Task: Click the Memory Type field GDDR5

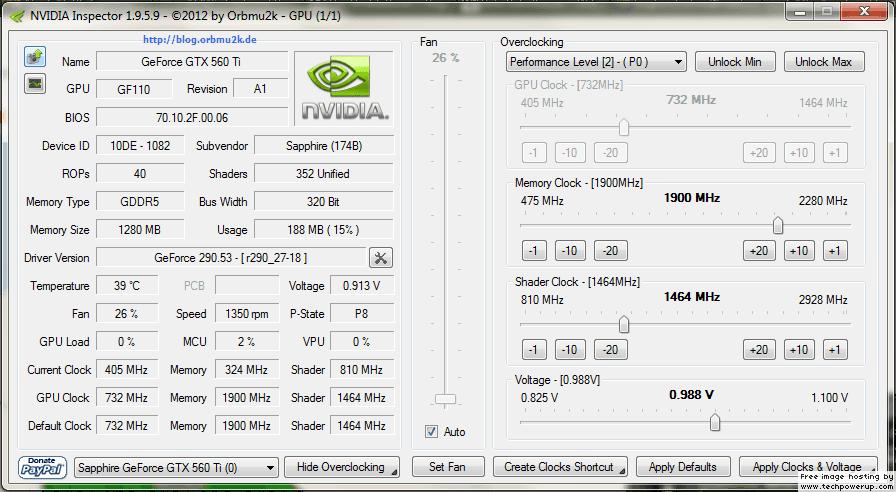Action: [140, 202]
